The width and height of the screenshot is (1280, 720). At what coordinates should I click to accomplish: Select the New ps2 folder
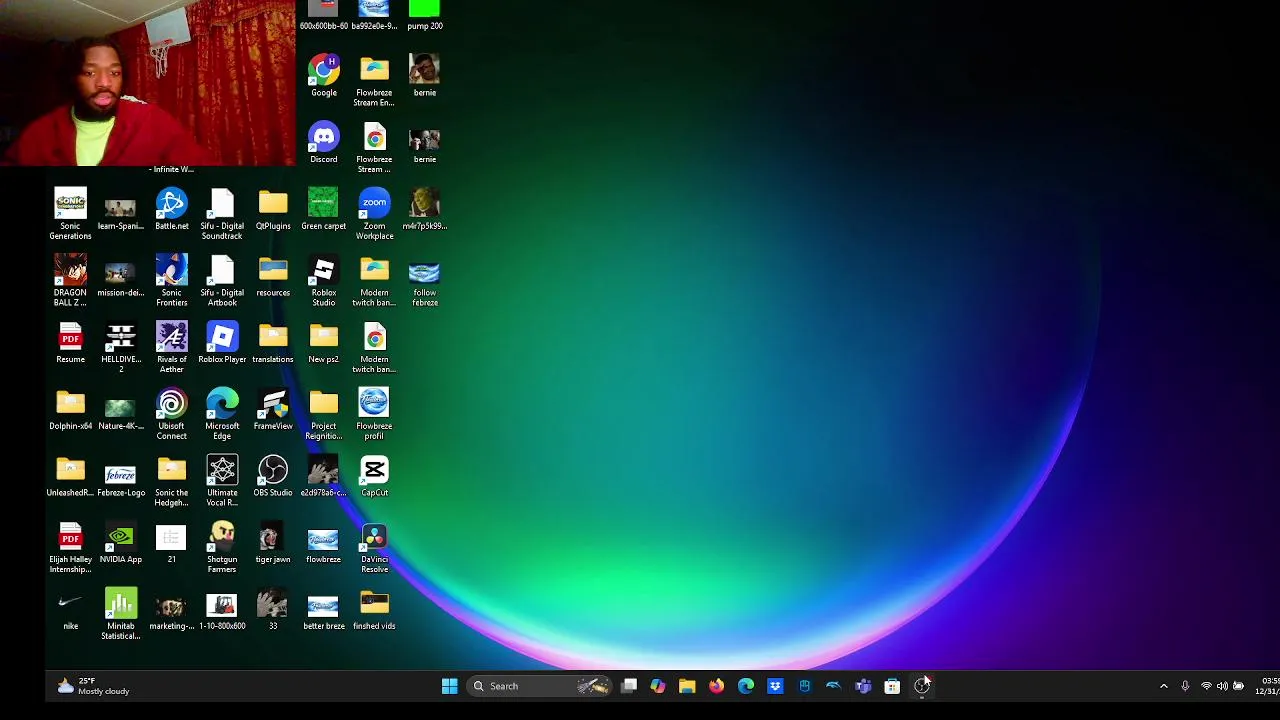click(323, 343)
